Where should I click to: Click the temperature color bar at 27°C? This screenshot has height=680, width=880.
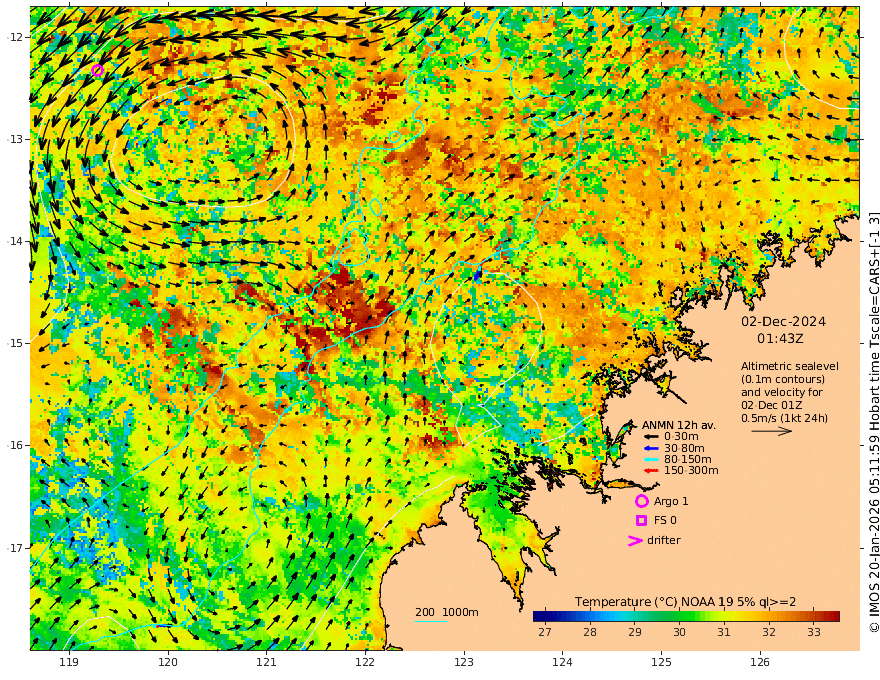544,616
